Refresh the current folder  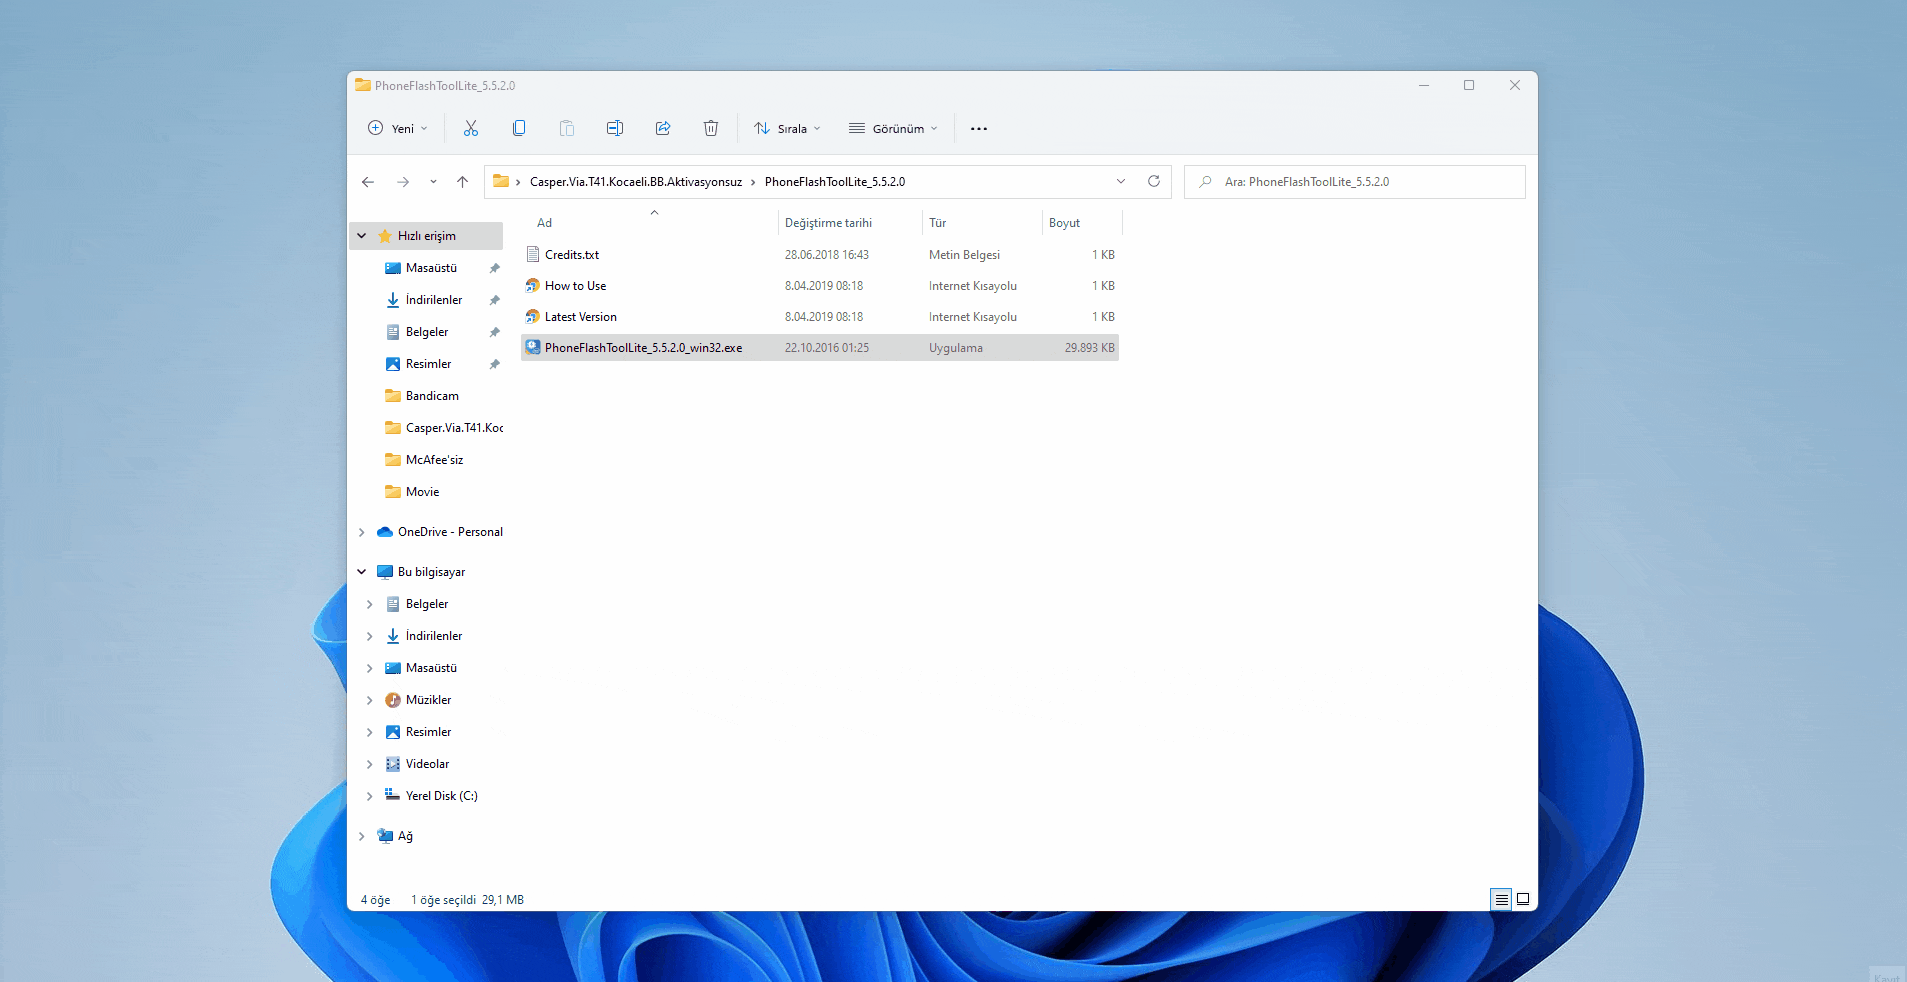[x=1154, y=181]
